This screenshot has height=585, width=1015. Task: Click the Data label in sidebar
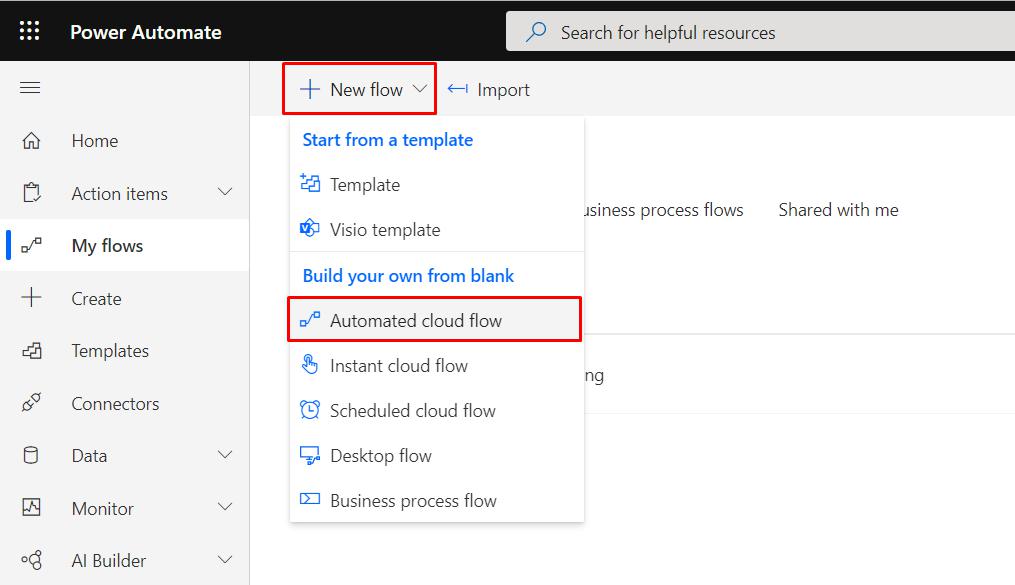(x=89, y=456)
